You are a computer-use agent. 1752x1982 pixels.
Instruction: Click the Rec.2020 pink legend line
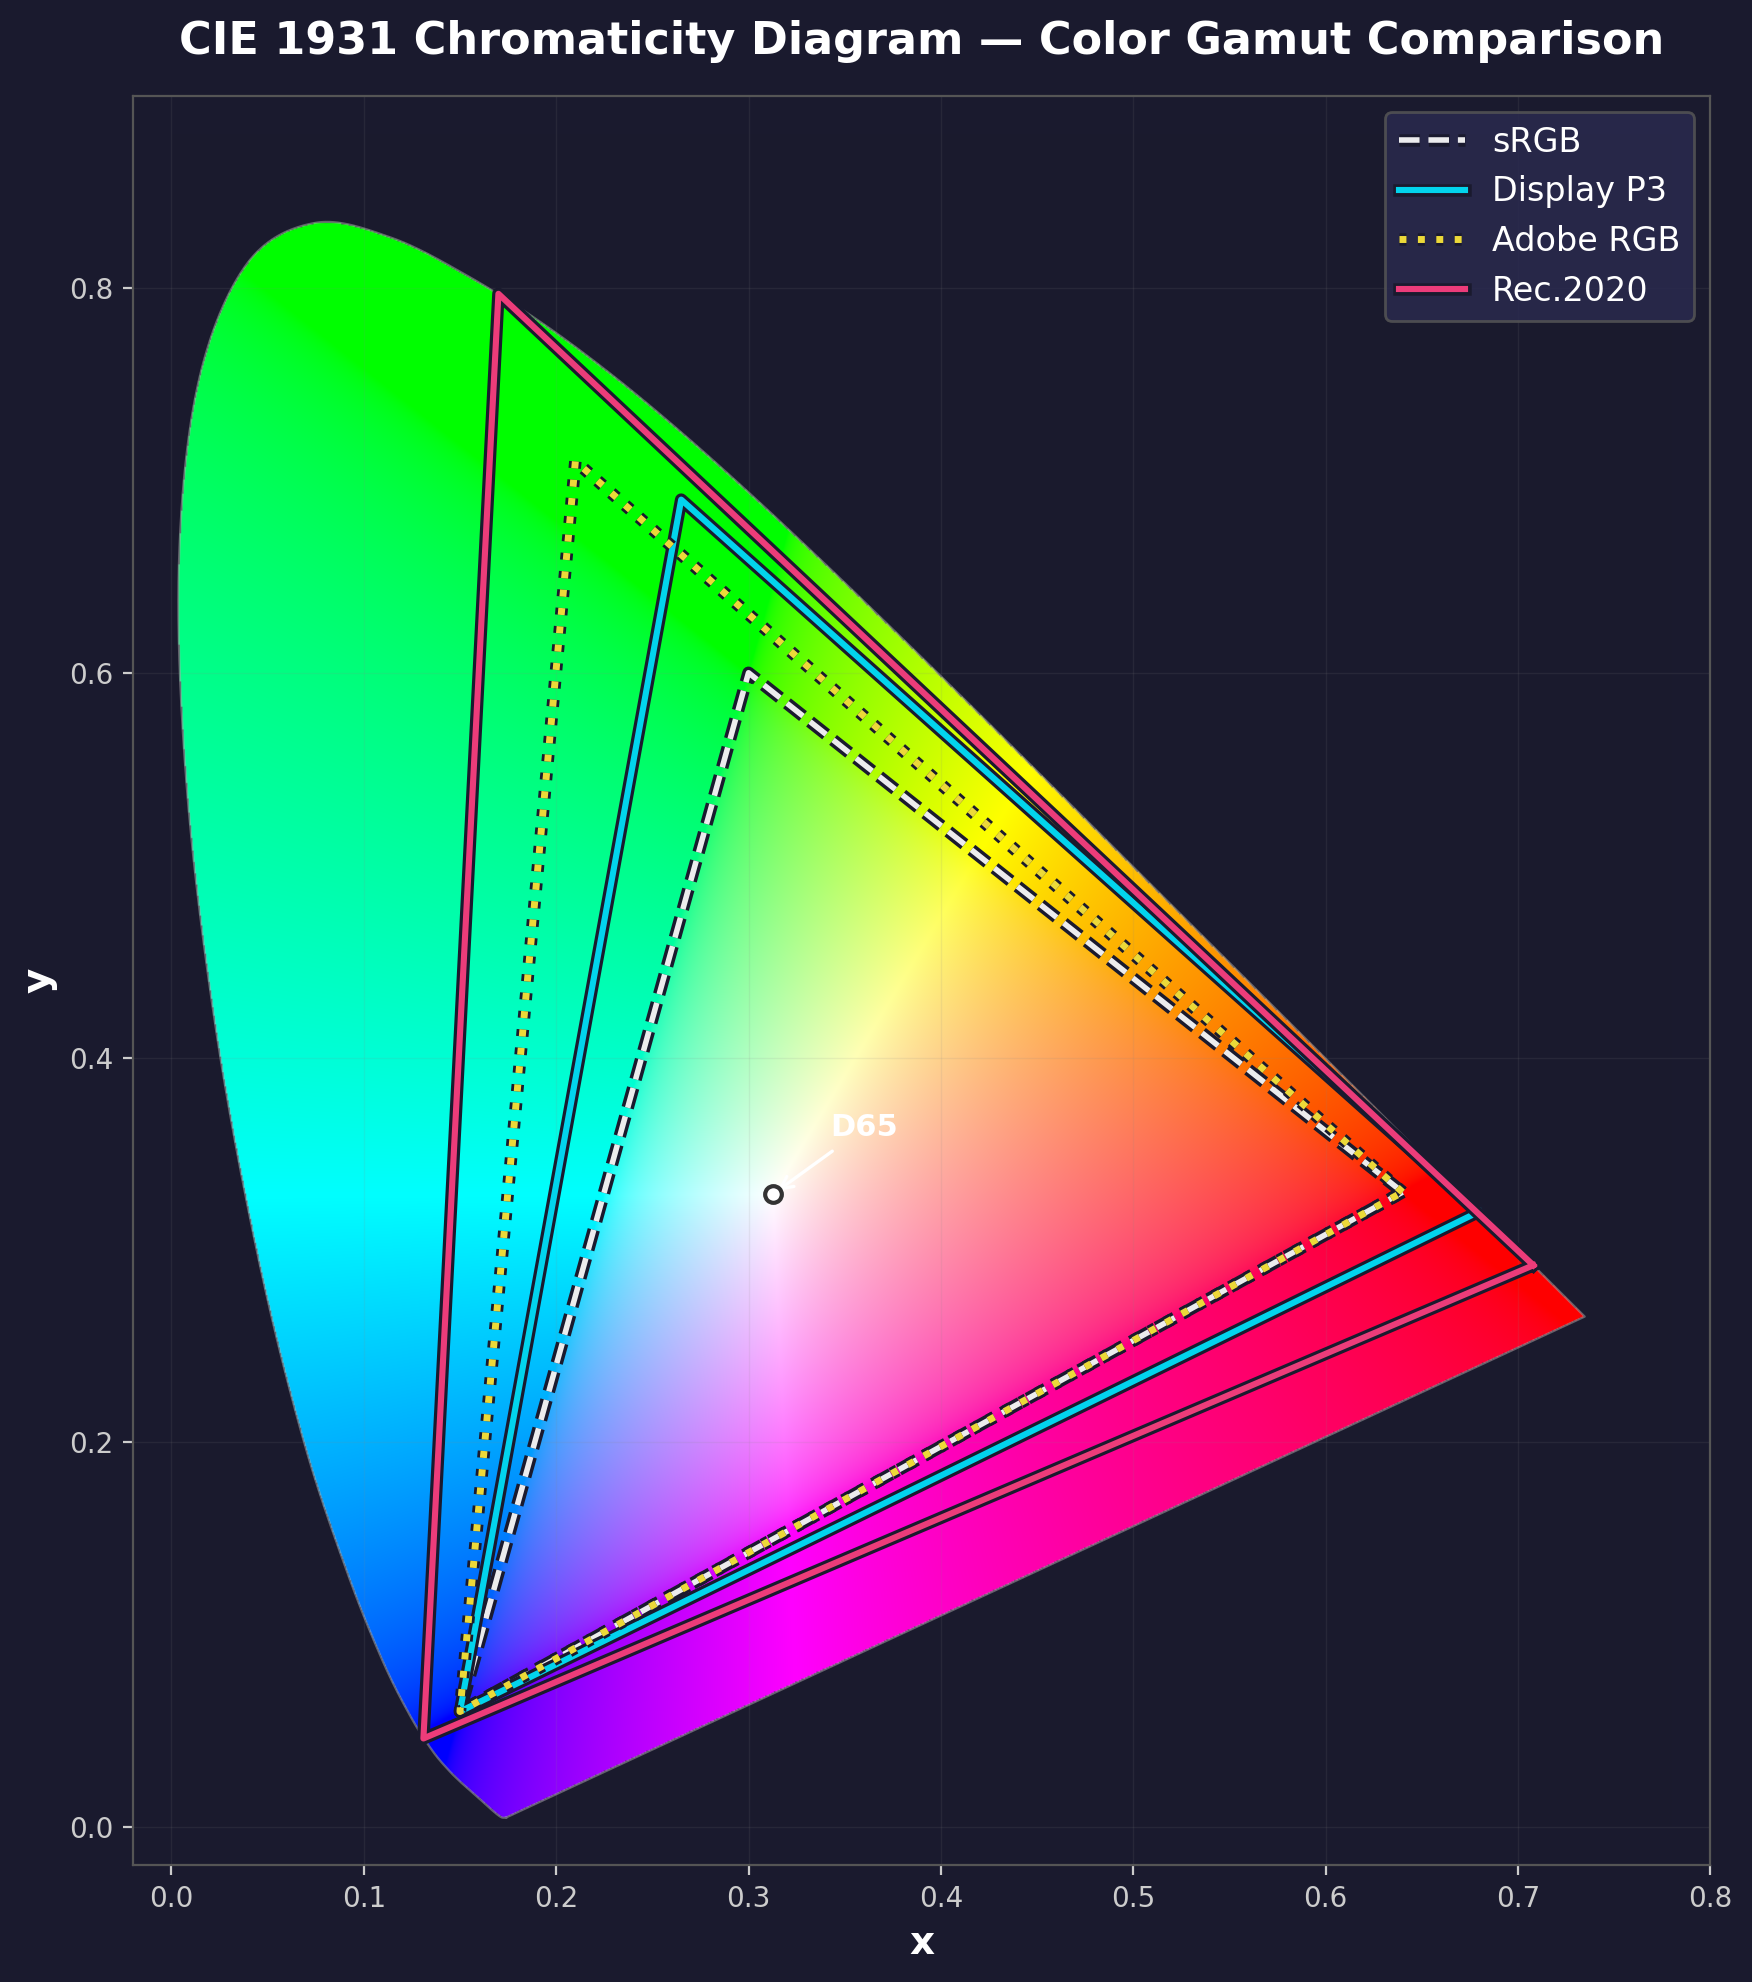point(1432,290)
